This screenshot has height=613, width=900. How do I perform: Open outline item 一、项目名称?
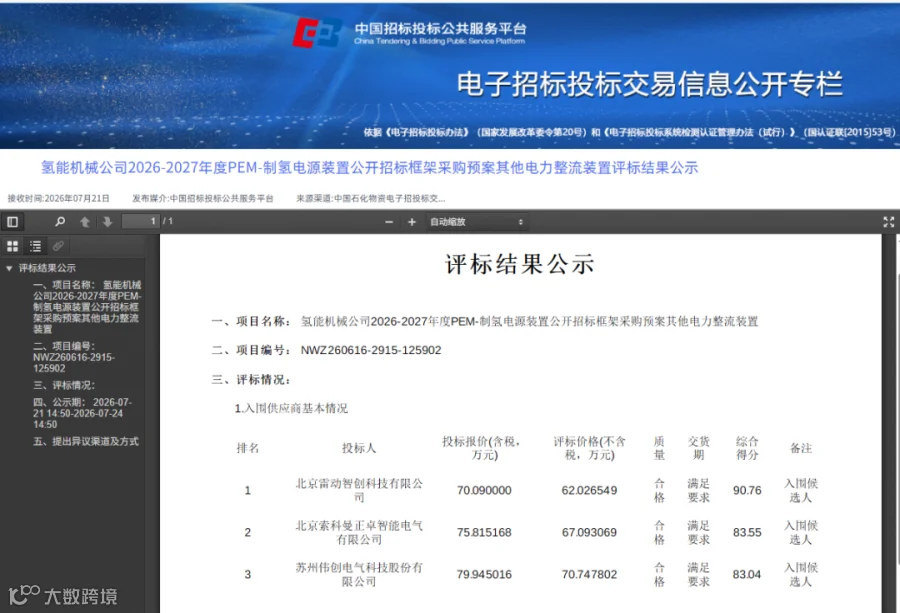(87, 306)
